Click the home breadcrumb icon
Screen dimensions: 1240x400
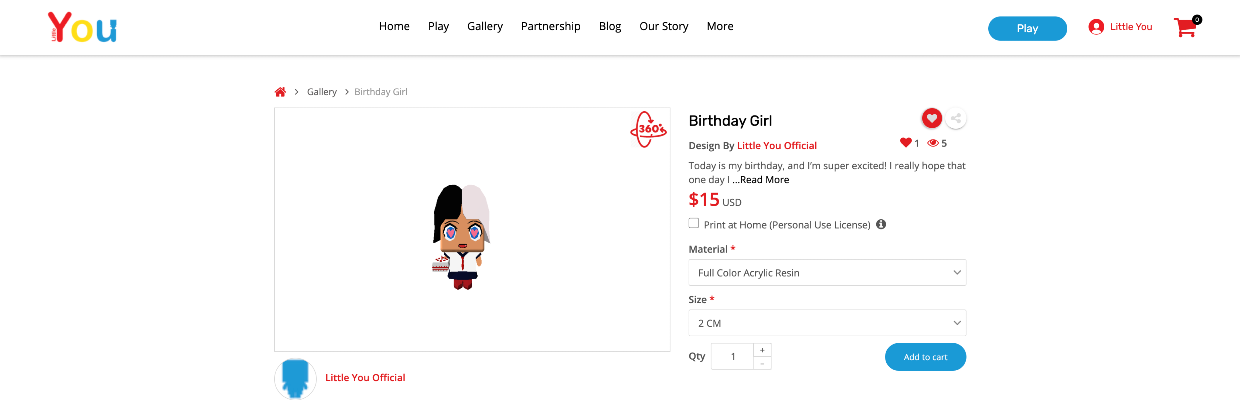pos(280,92)
